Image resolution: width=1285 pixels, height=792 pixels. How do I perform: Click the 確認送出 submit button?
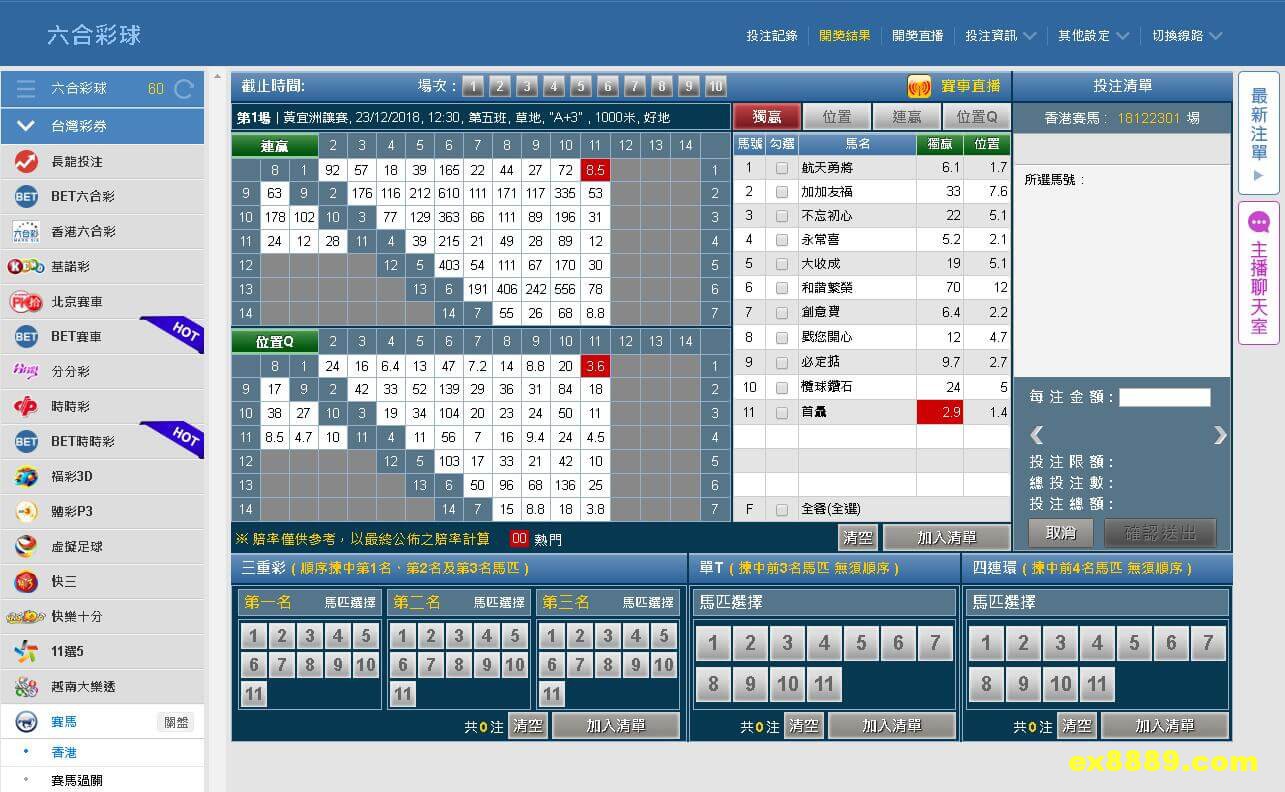[x=1160, y=533]
